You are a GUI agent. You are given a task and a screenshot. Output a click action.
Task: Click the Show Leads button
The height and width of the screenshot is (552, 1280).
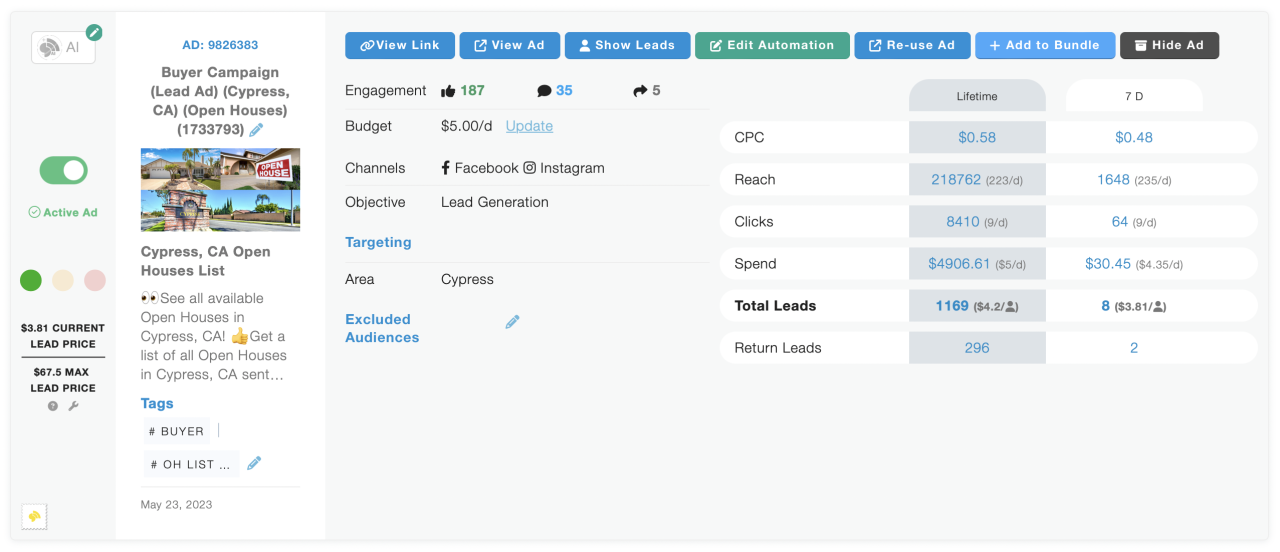point(627,45)
